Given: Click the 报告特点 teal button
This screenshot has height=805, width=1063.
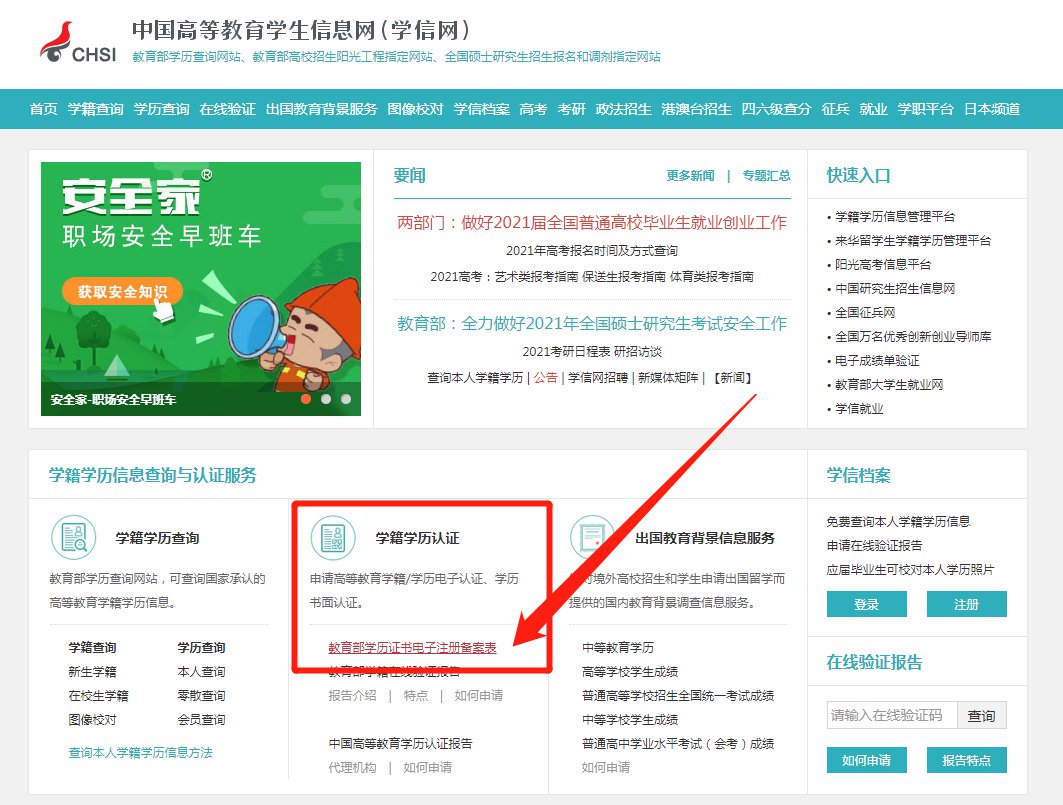Looking at the screenshot, I should point(966,760).
